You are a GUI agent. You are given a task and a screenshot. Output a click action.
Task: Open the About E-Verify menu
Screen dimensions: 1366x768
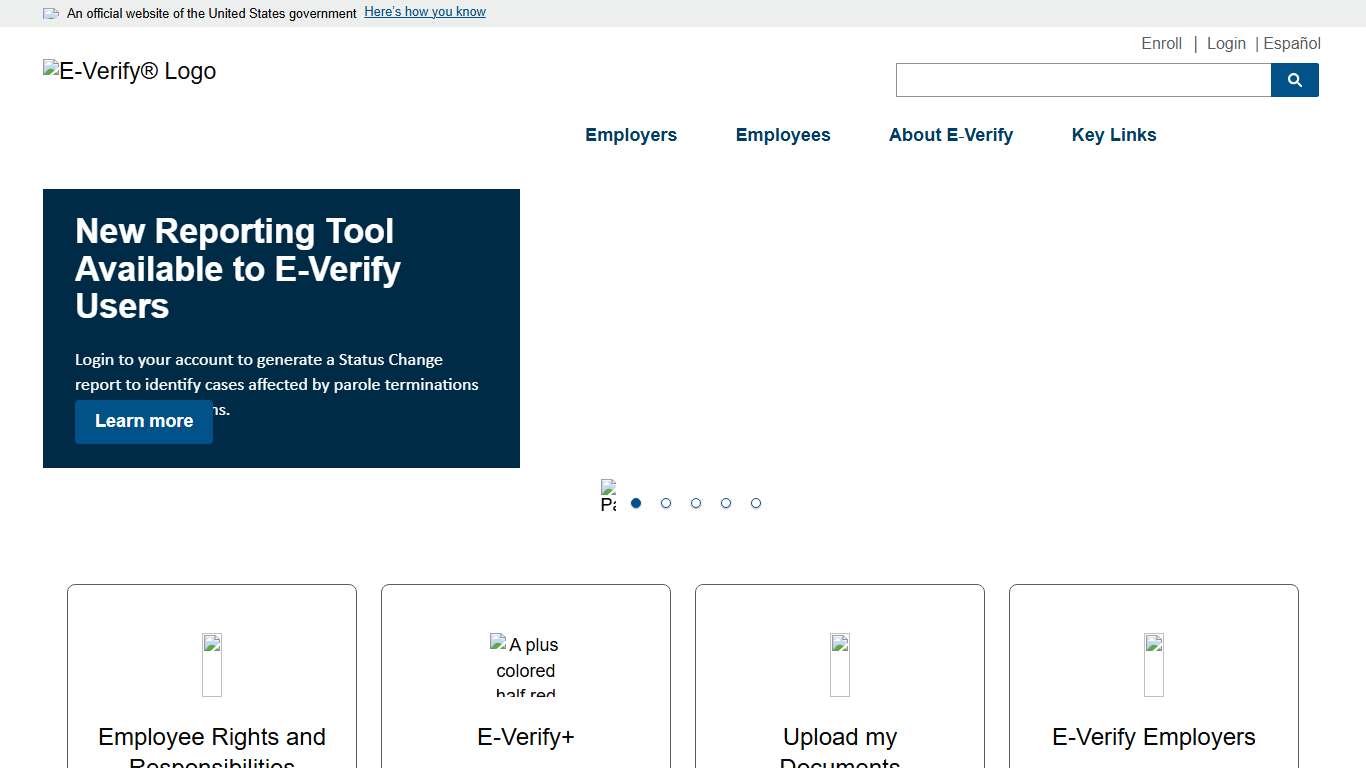(950, 134)
